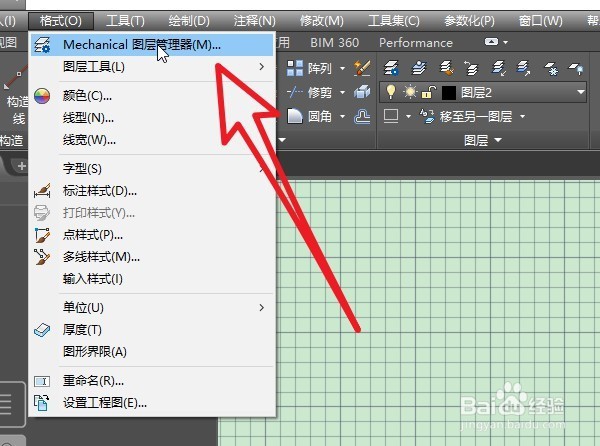The height and width of the screenshot is (446, 600).
Task: Expand 字型(S) submenu
Action: click(152, 169)
